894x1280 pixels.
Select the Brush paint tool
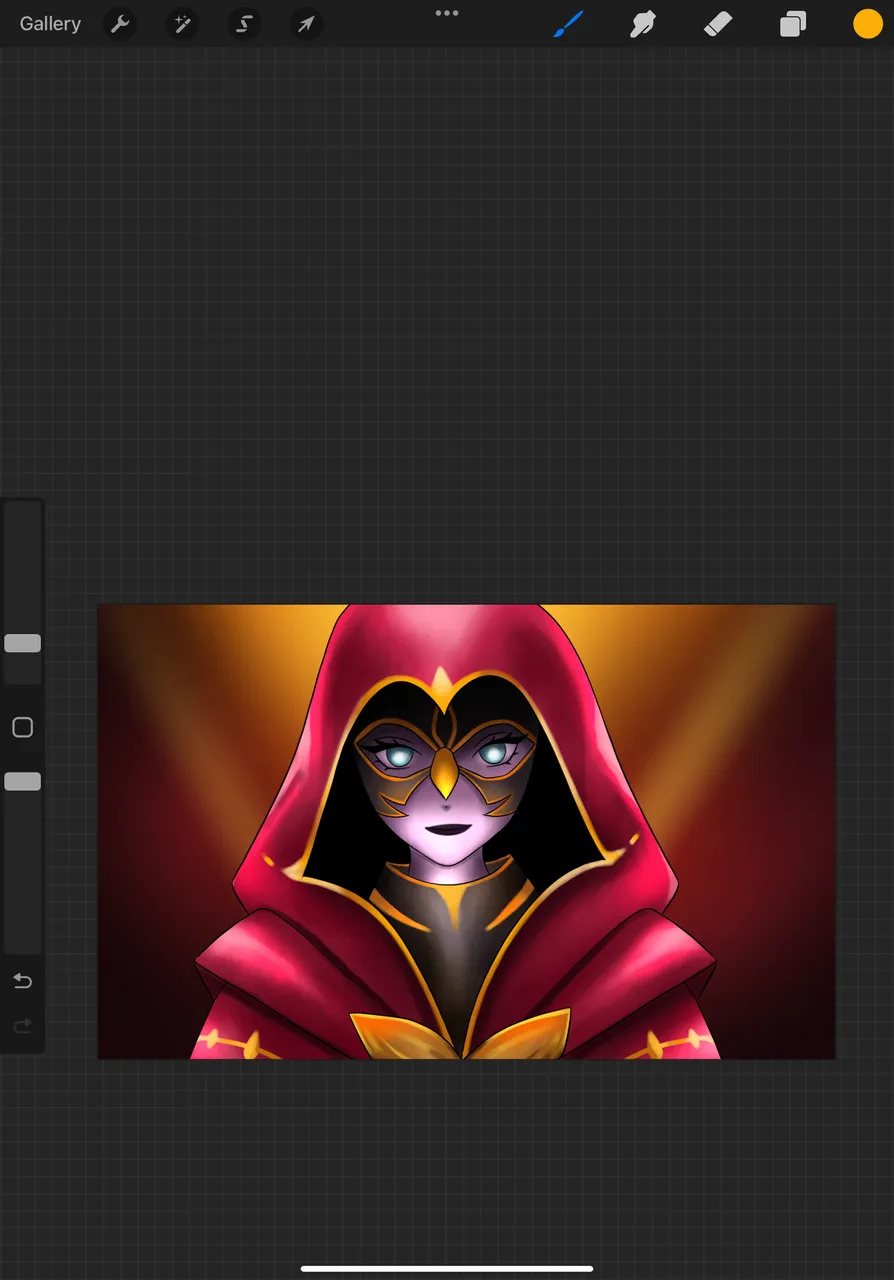[x=568, y=24]
